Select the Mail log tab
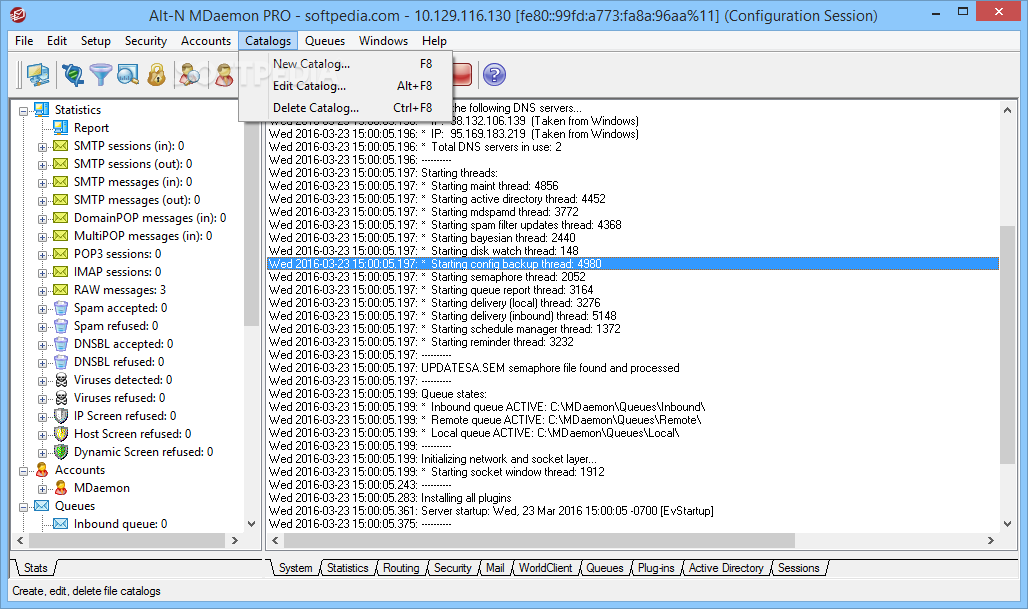1028x609 pixels. click(x=495, y=568)
